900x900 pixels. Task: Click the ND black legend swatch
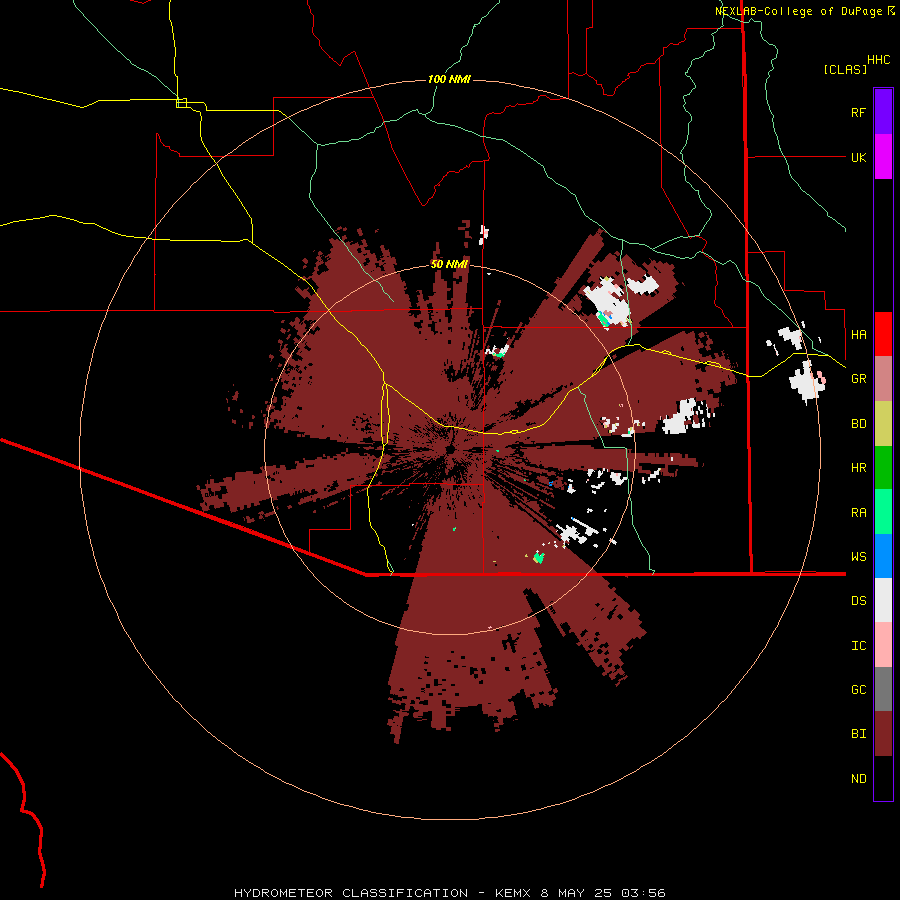[x=883, y=778]
